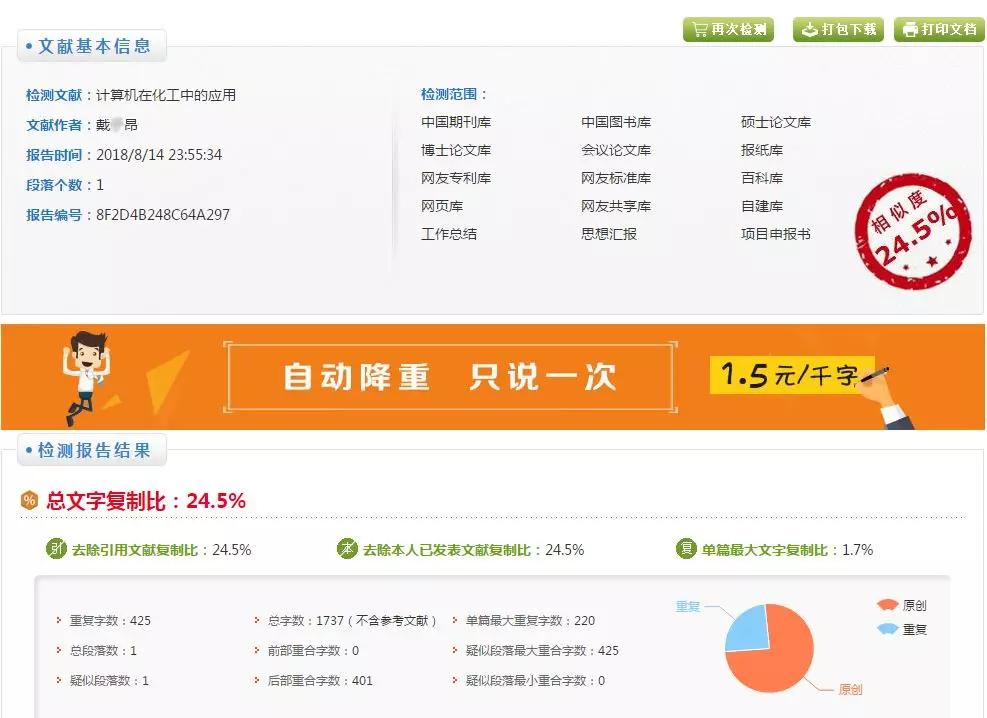Viewport: 987px width, 718px height.
Task: Click the shopping cart icon on 再次检测
Action: pyautogui.click(x=700, y=29)
